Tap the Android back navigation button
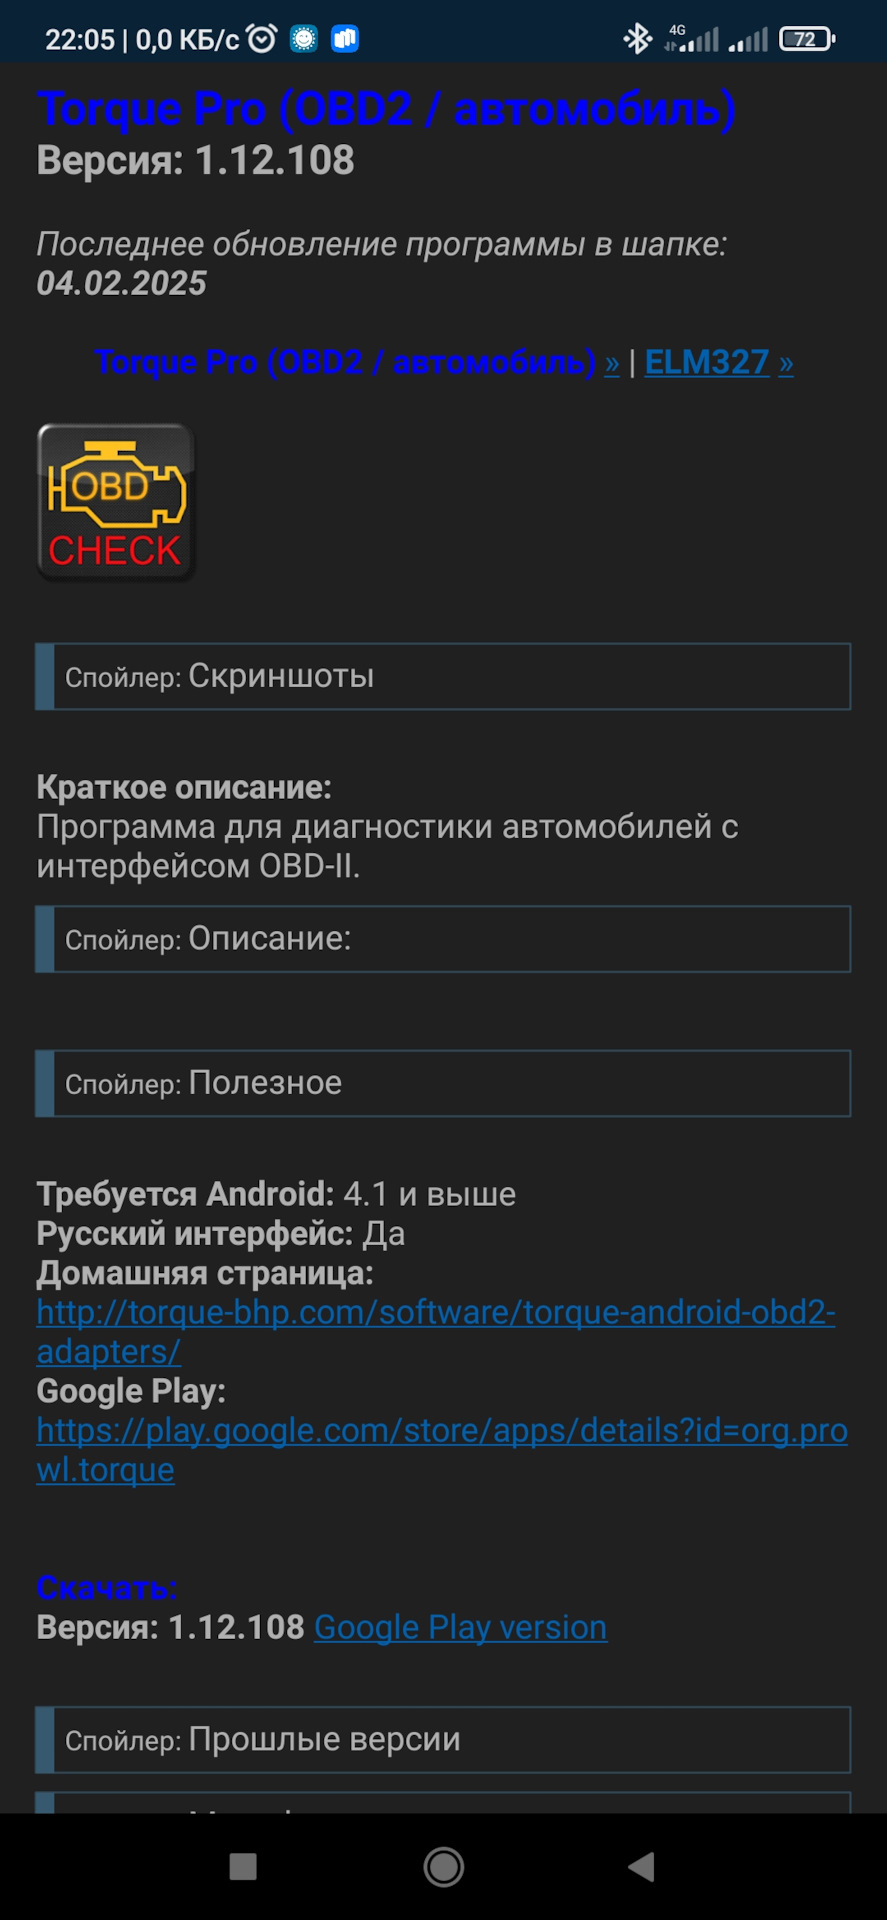The image size is (887, 1920). [640, 1866]
